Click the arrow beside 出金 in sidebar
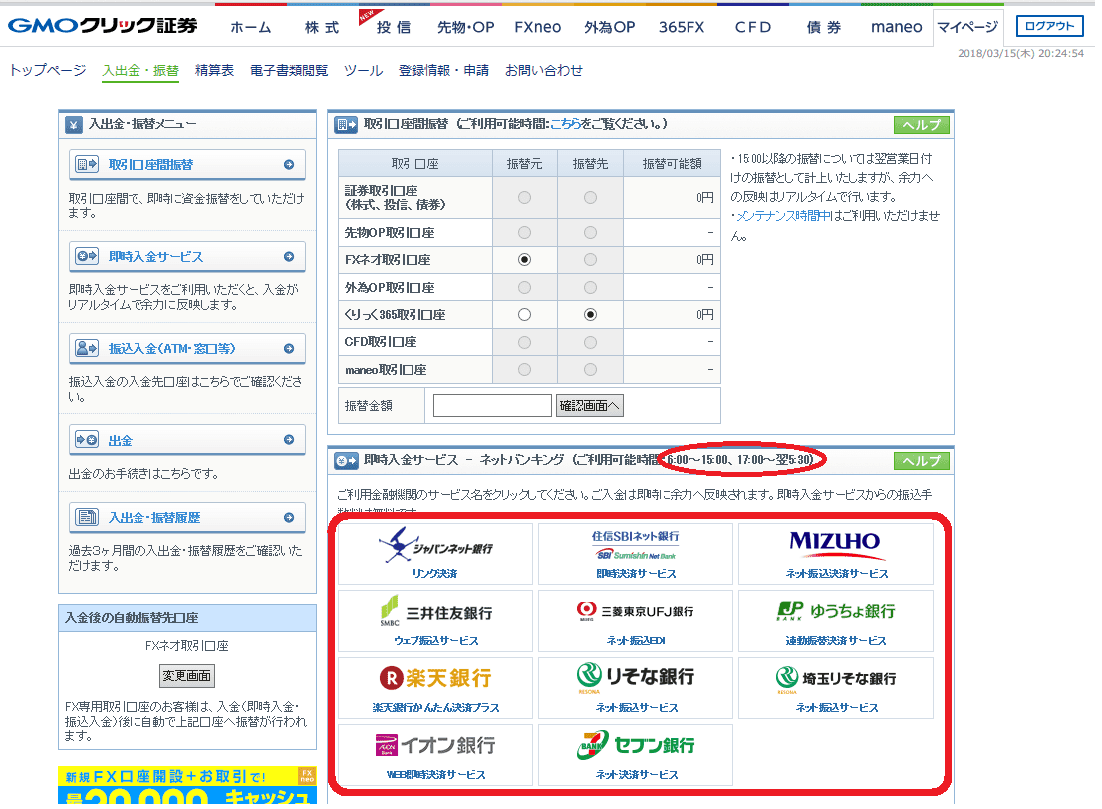 point(289,440)
